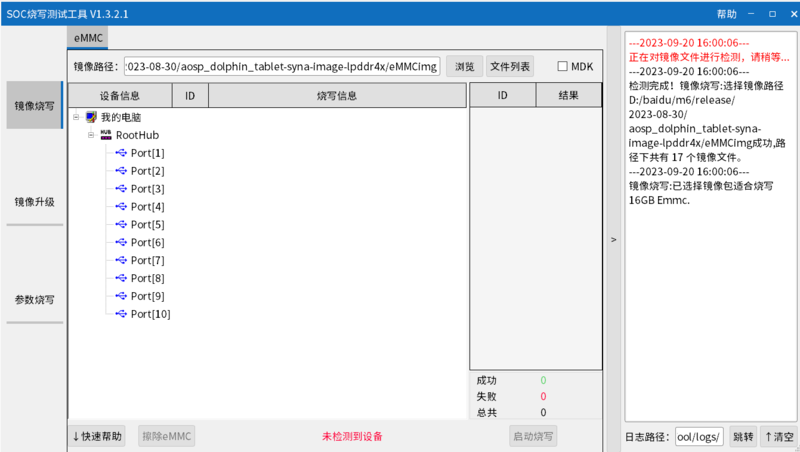Select the Port[7] label text

point(147,260)
